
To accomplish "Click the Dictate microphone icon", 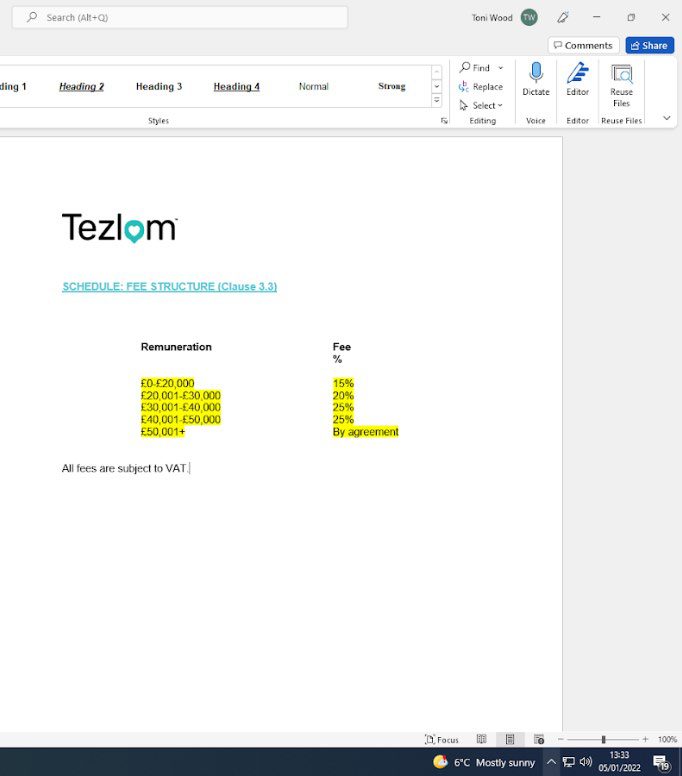I will pos(535,74).
